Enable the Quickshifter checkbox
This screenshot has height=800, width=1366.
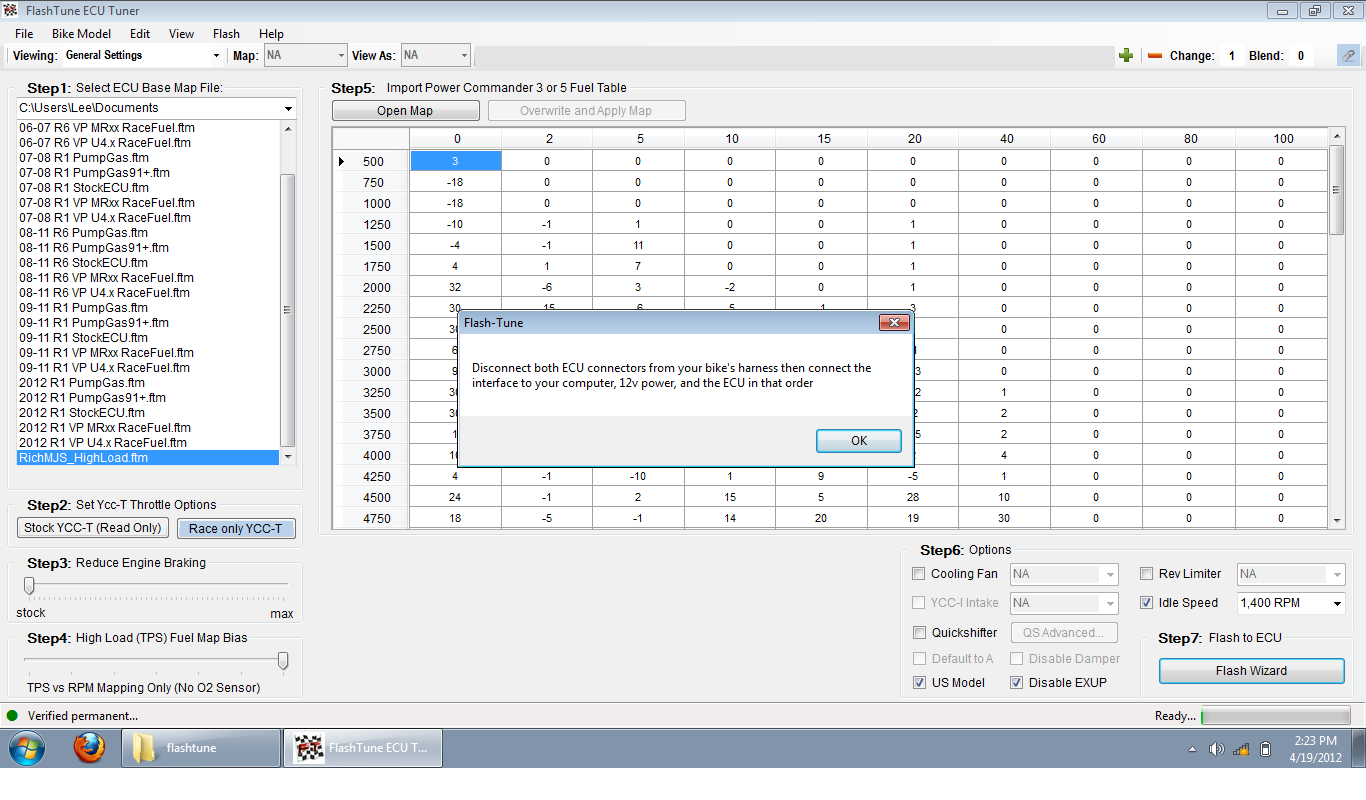[x=918, y=632]
